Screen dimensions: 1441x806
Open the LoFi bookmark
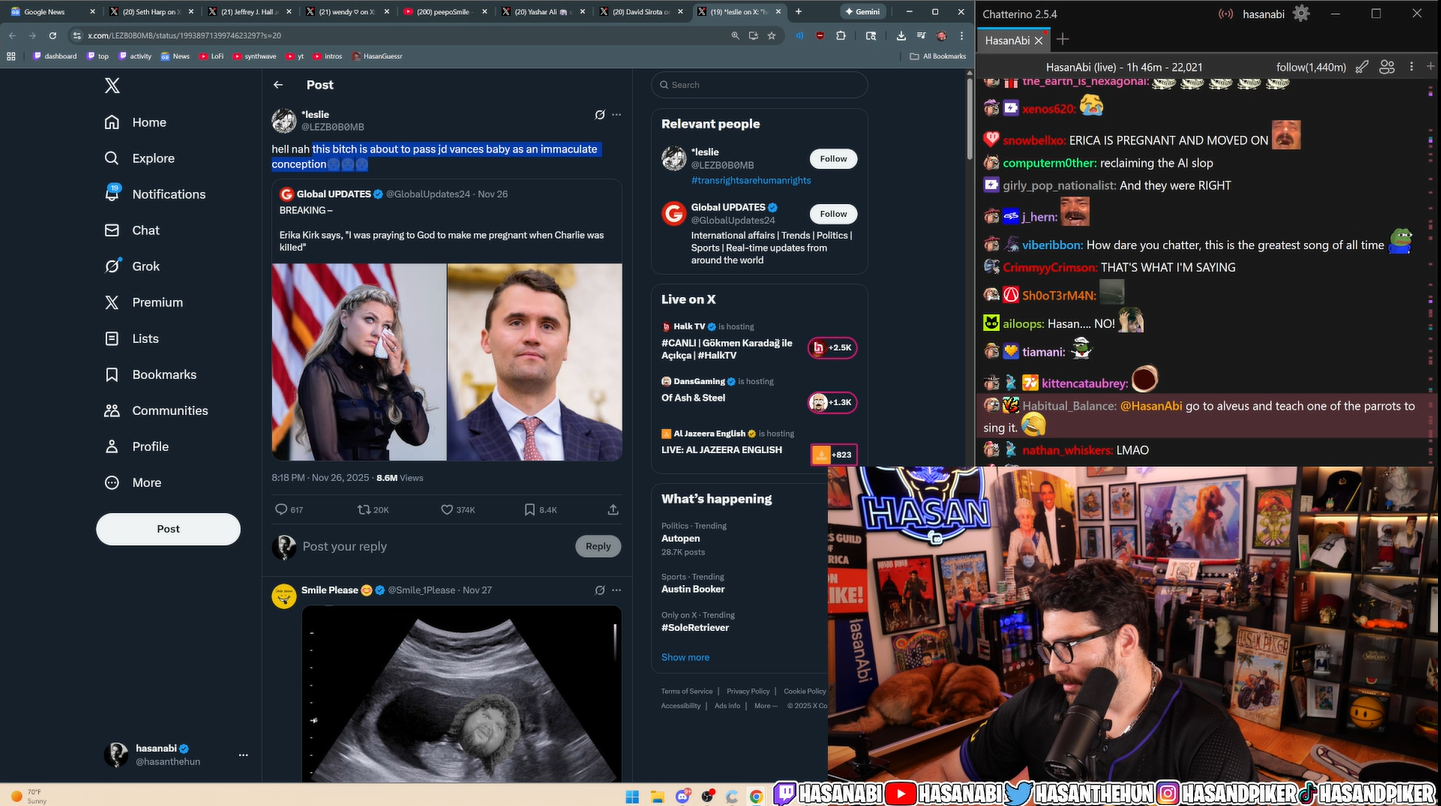[x=212, y=56]
